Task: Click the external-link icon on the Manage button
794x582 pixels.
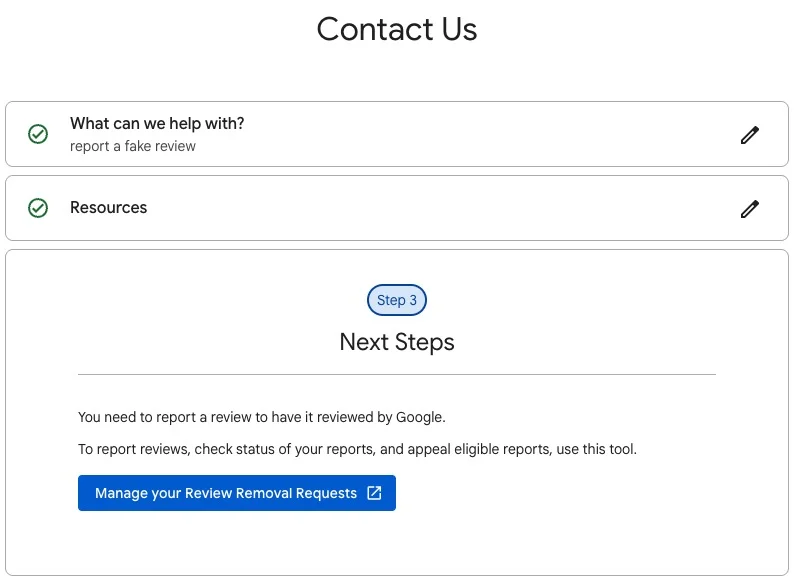Action: click(x=374, y=493)
